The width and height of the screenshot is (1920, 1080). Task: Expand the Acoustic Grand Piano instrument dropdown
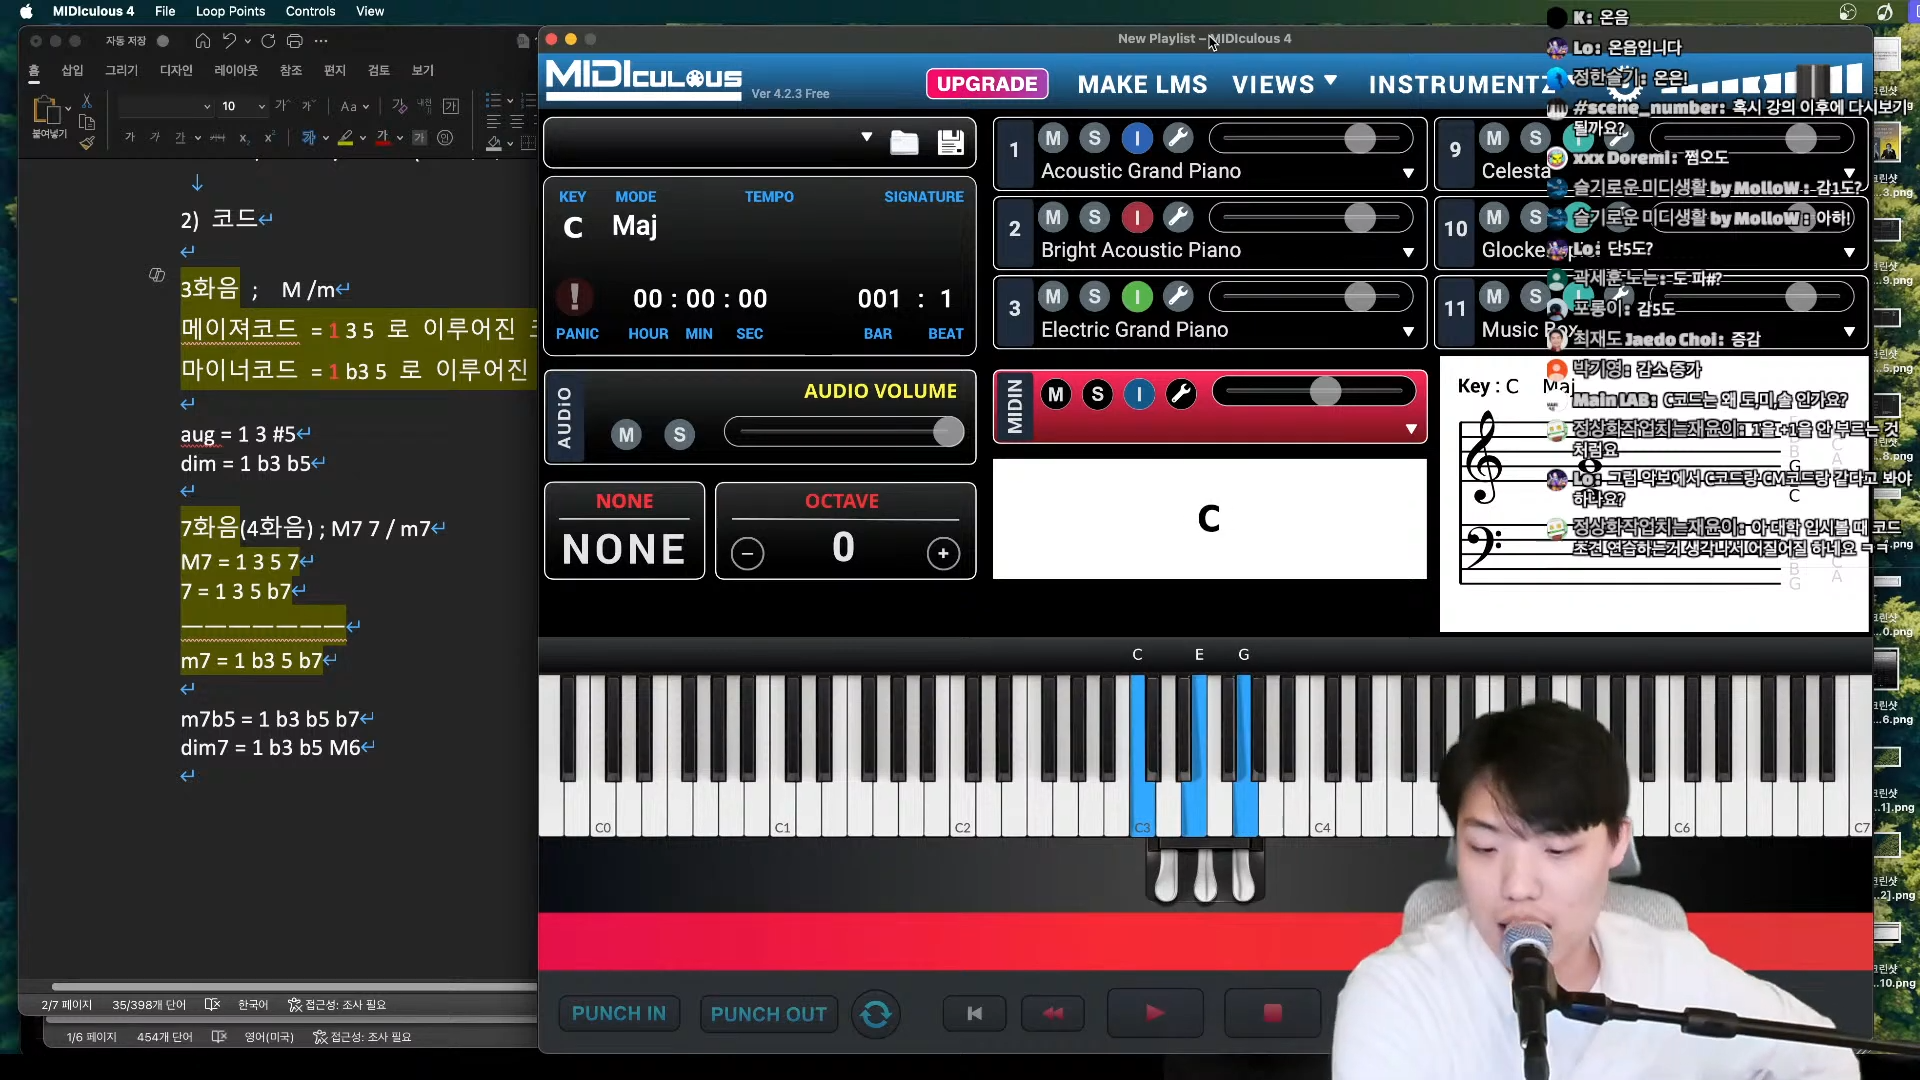[1408, 173]
